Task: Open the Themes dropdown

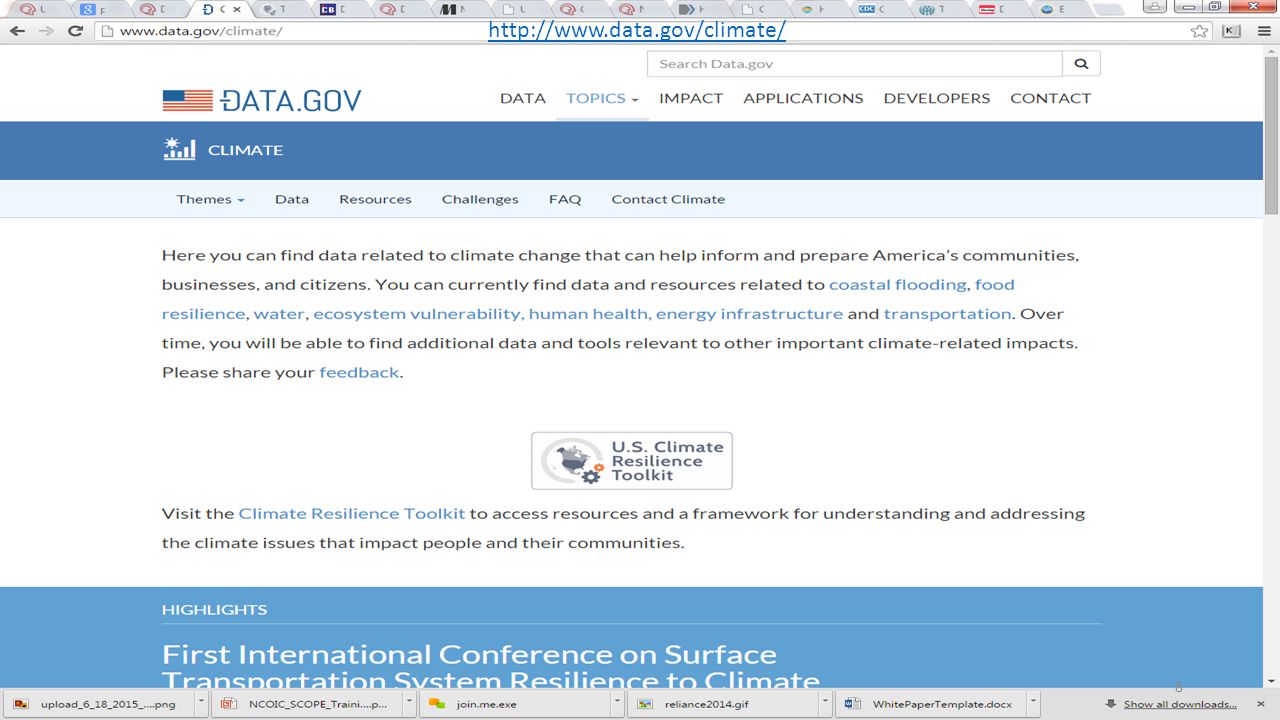Action: click(211, 199)
